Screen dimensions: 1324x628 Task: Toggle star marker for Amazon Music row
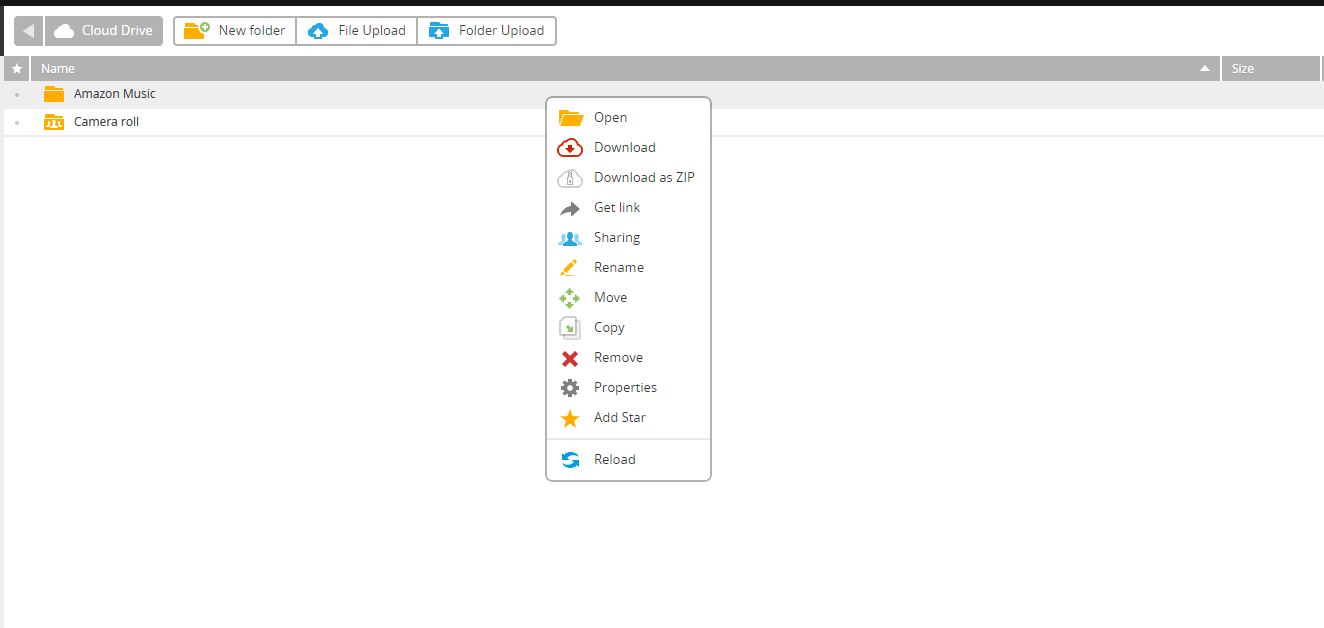coord(17,95)
